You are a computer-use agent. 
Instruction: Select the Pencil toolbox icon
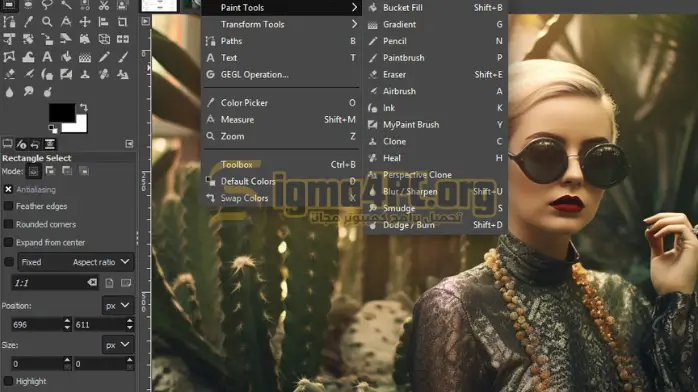[104, 57]
